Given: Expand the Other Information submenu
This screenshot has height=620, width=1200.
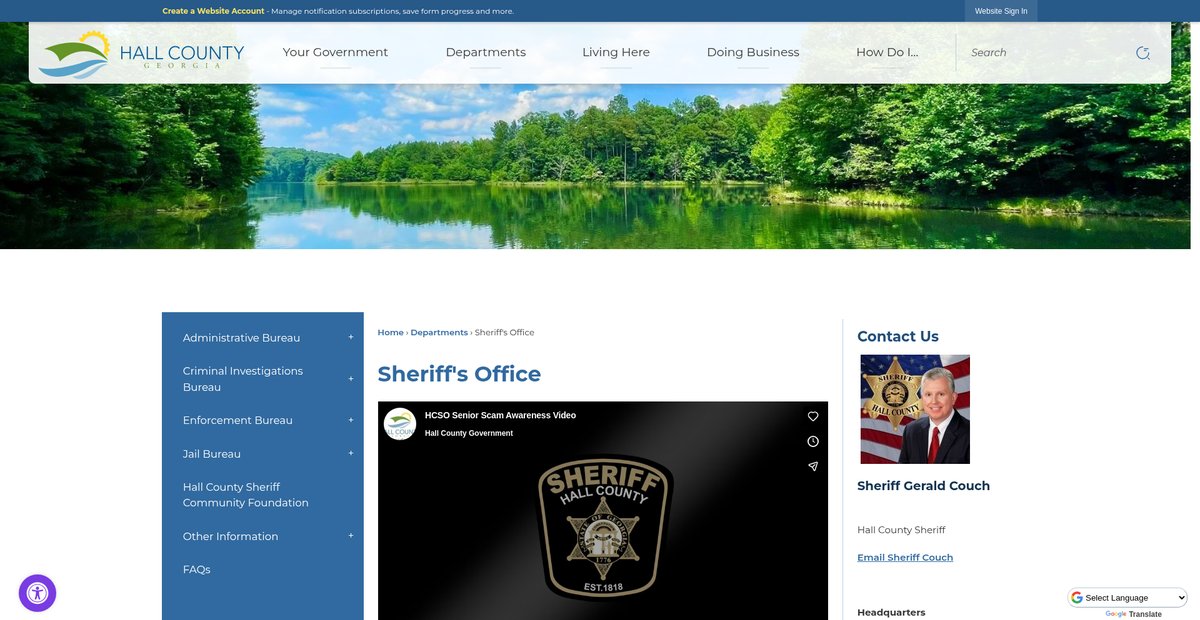Looking at the screenshot, I should [x=351, y=536].
